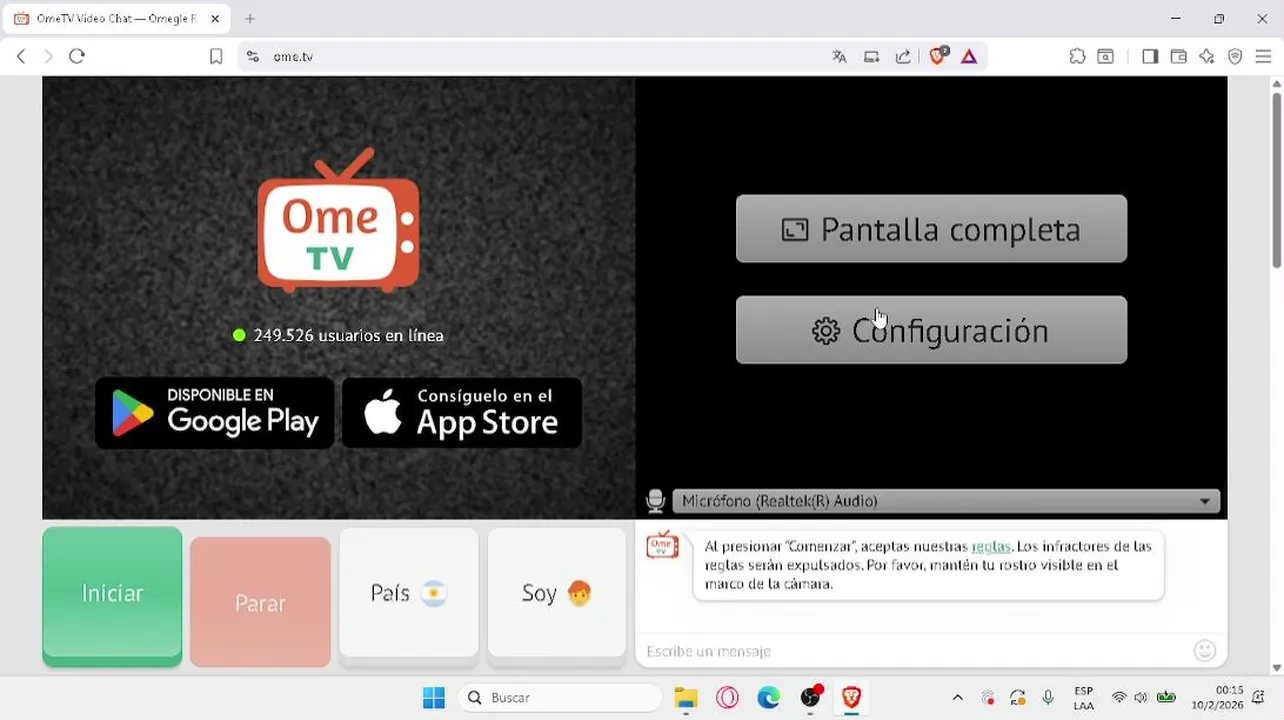
Task: Open the browser hamburger main menu
Action: tap(1263, 57)
